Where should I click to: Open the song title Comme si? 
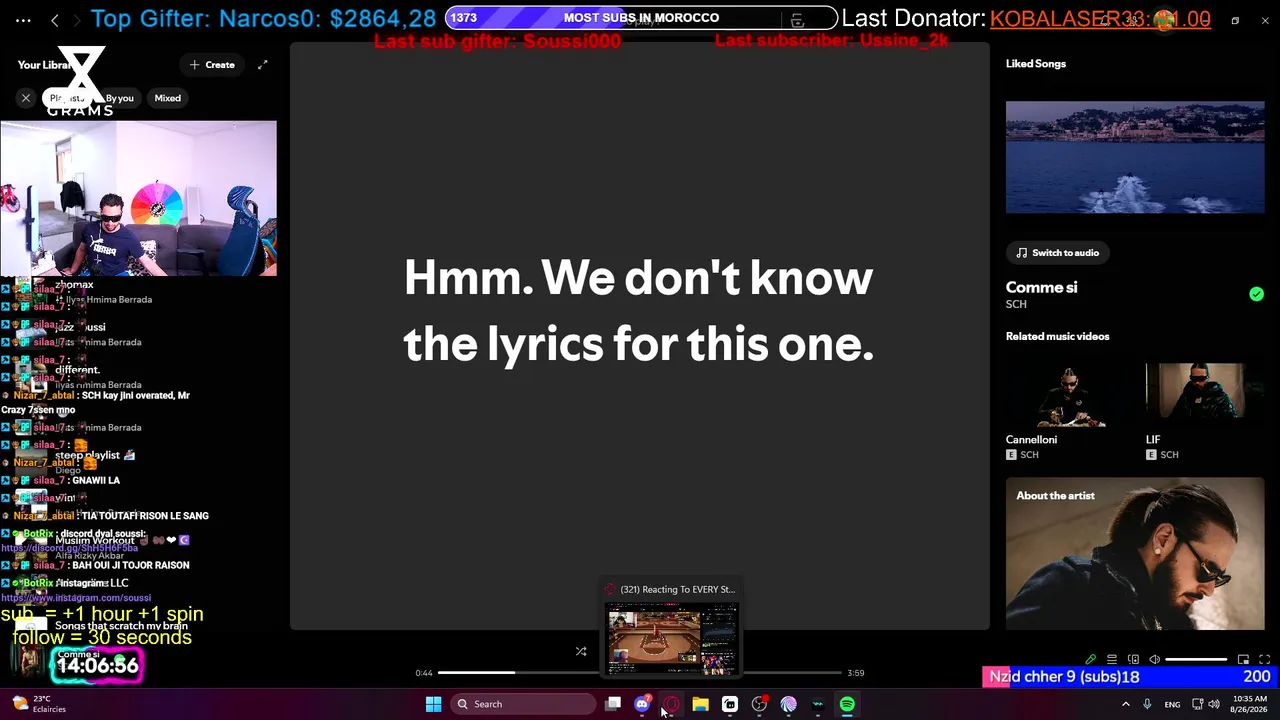click(x=1041, y=288)
